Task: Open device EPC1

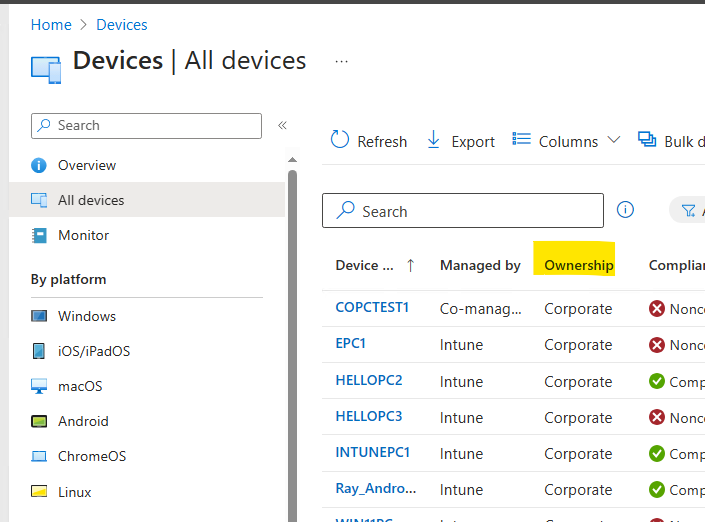Action: [350, 344]
